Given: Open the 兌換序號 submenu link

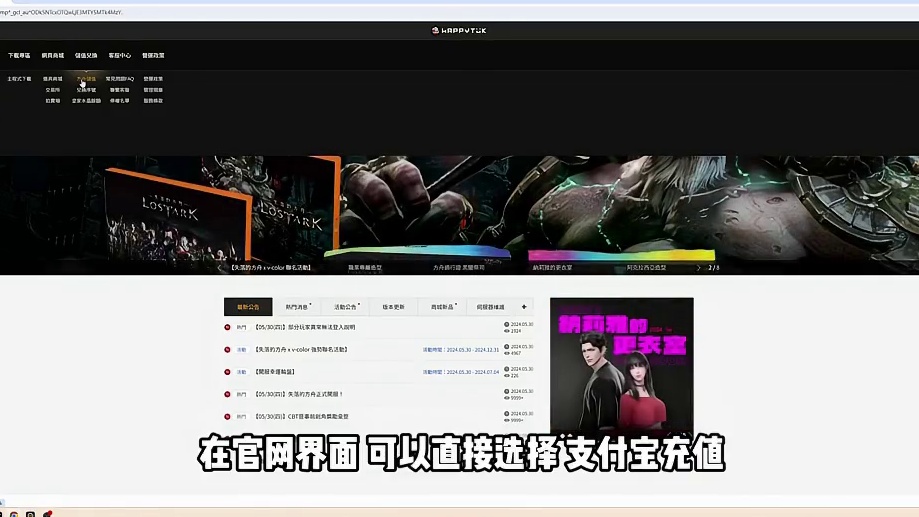Looking at the screenshot, I should (86, 90).
